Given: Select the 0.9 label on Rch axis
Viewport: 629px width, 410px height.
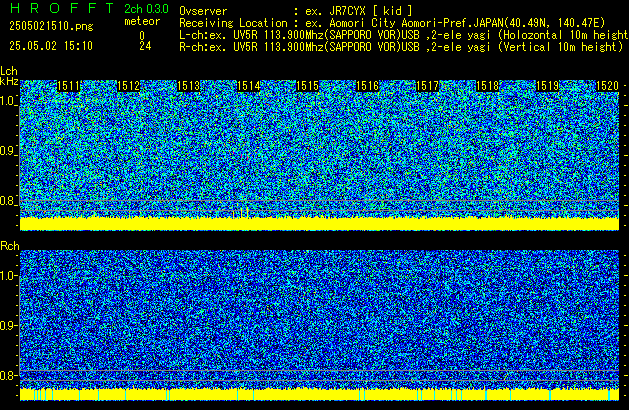Looking at the screenshot, I should 8,325.
